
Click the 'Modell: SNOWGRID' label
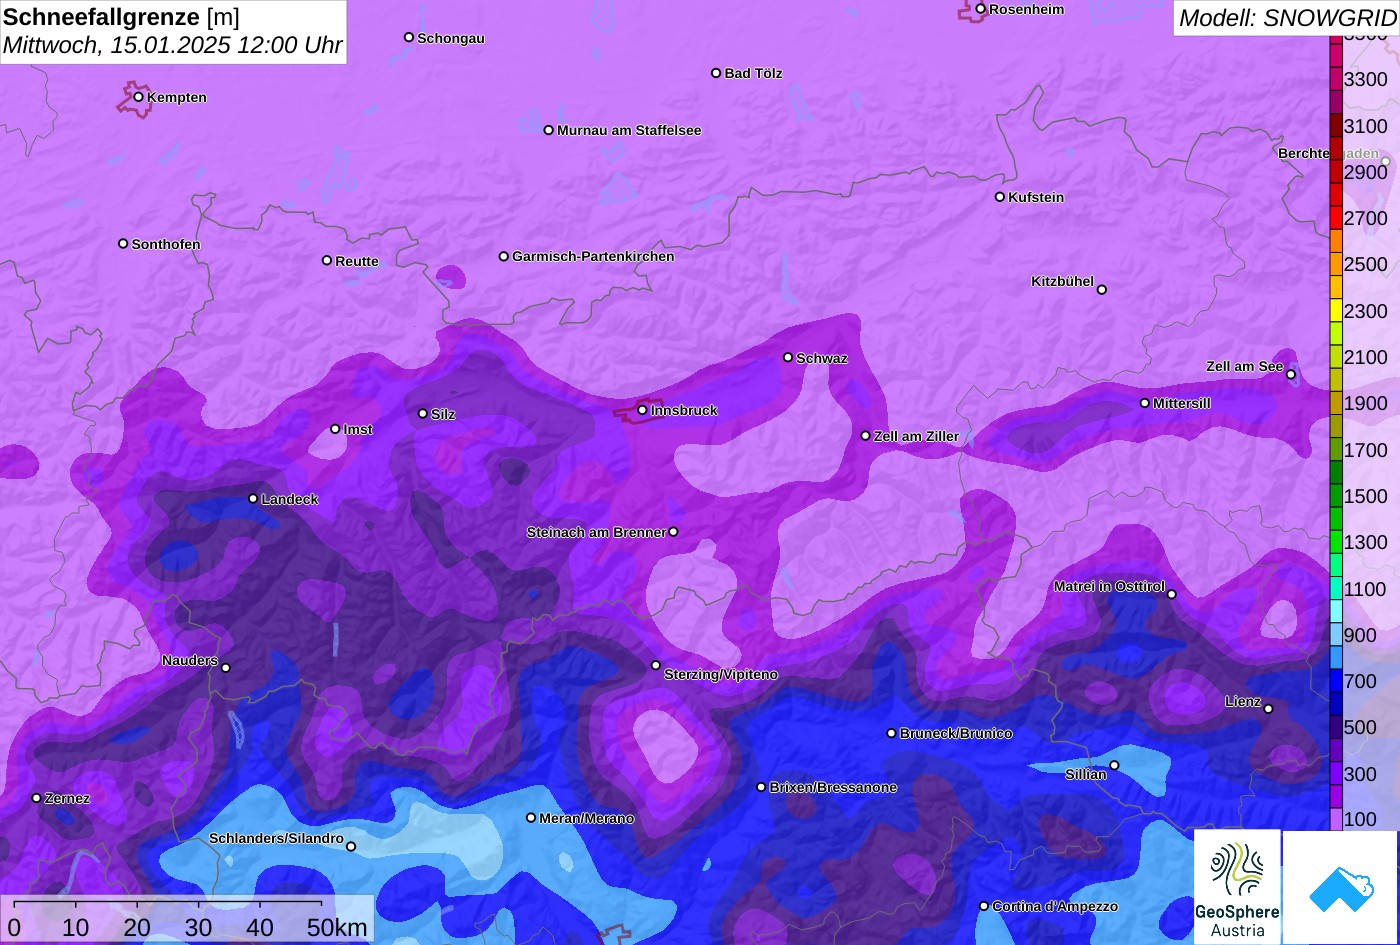pos(1287,17)
